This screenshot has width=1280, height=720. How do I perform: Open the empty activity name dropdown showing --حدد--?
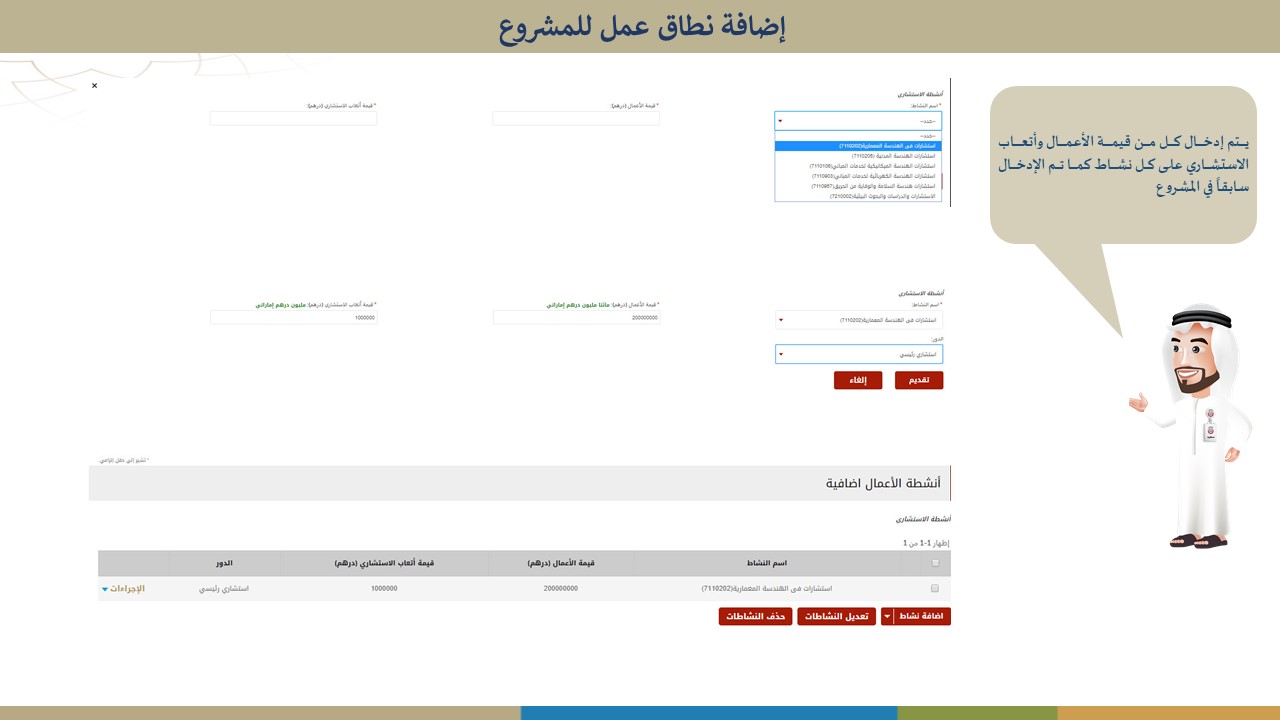coord(858,121)
